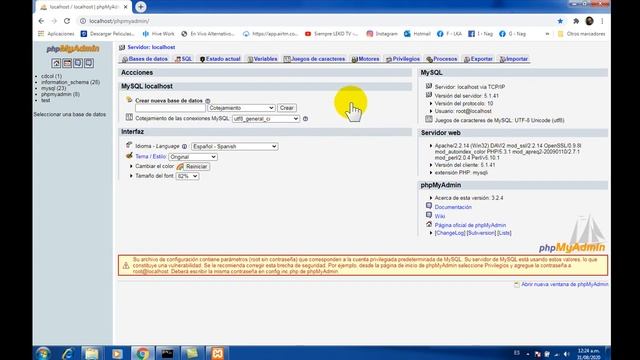
Task: Open the Documentación link
Action: coord(453,207)
